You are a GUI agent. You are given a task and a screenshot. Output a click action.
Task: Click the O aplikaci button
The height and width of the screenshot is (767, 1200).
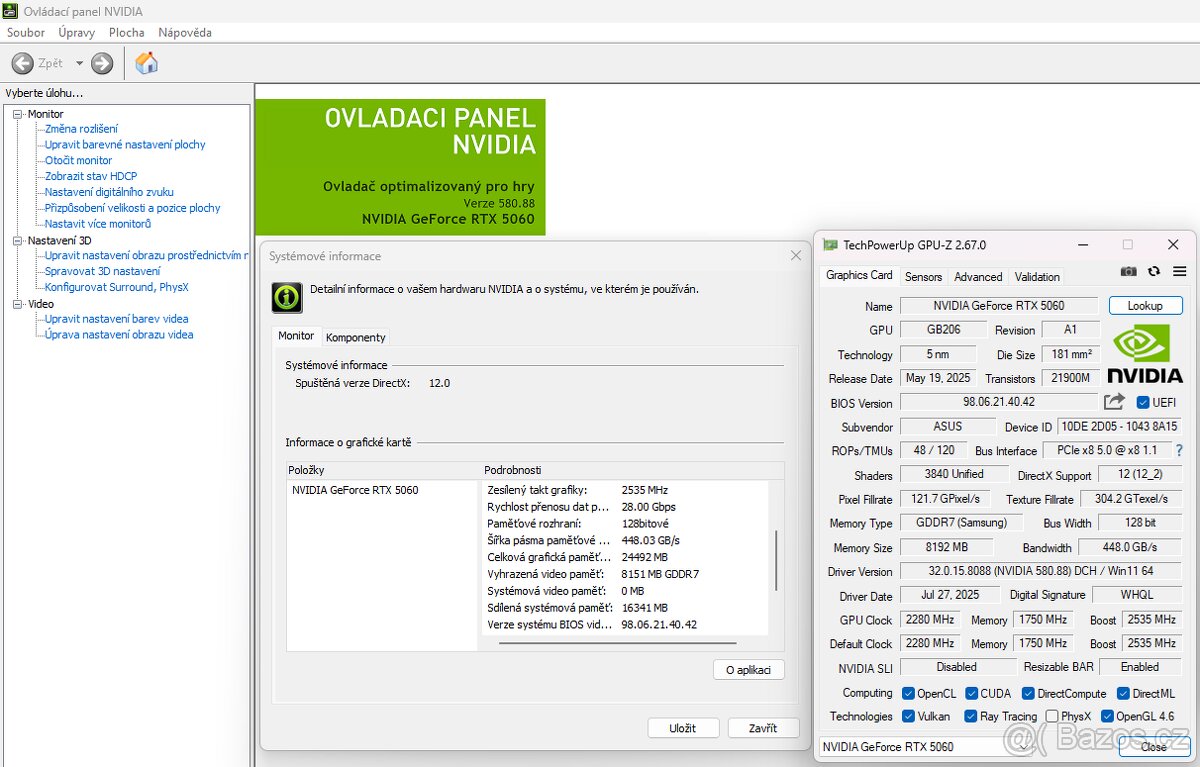[x=748, y=670]
